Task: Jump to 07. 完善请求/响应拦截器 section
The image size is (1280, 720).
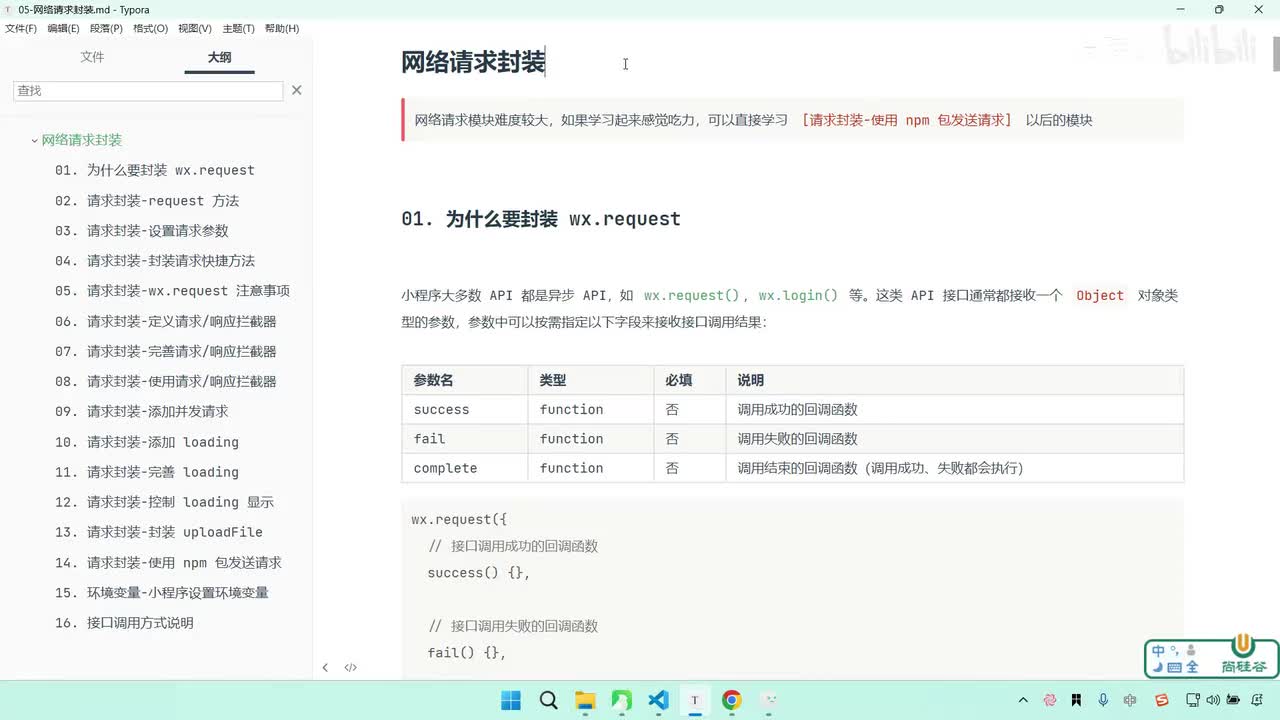Action: [166, 351]
